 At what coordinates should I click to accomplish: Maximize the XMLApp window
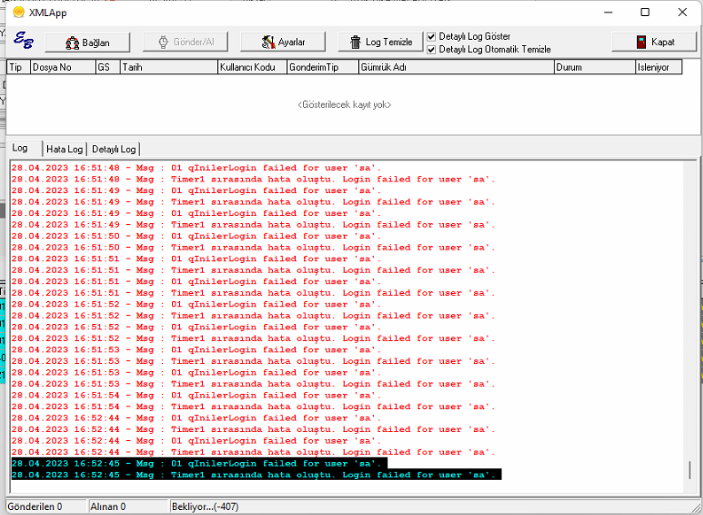tap(645, 12)
